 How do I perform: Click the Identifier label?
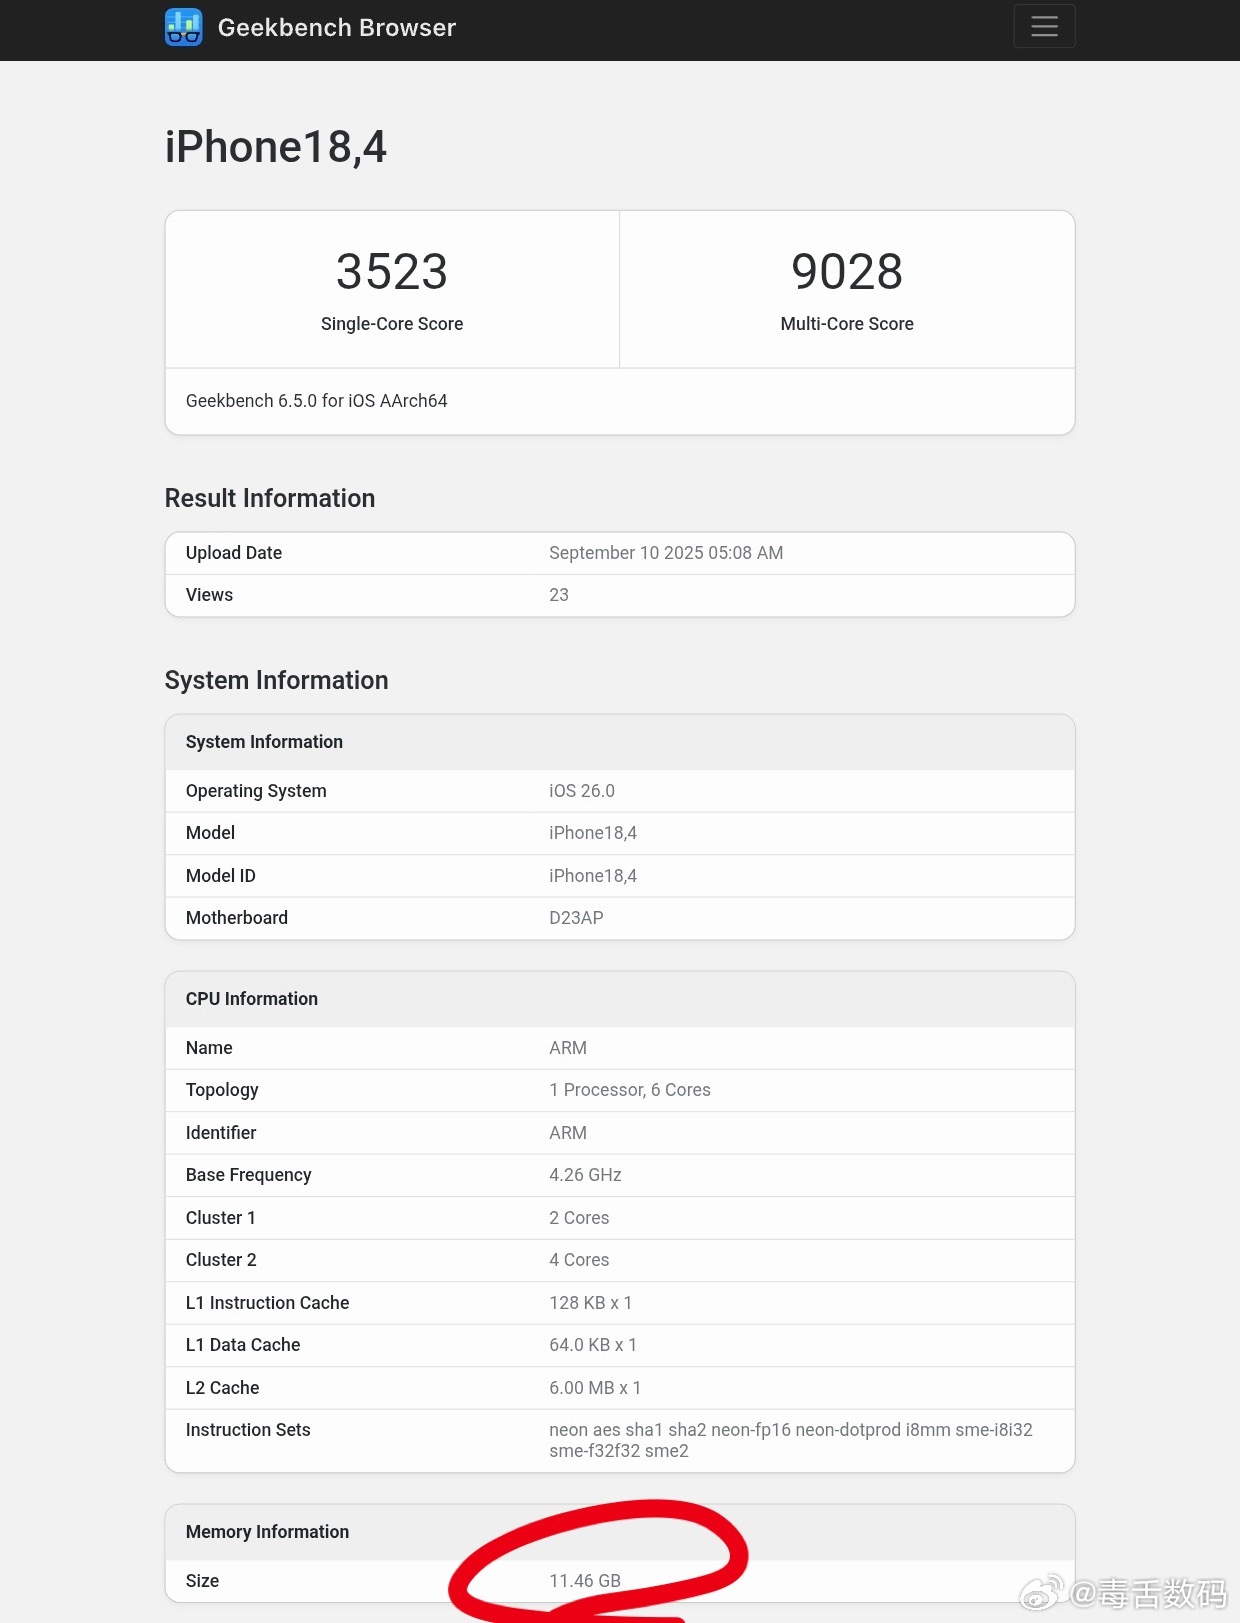coord(221,1133)
